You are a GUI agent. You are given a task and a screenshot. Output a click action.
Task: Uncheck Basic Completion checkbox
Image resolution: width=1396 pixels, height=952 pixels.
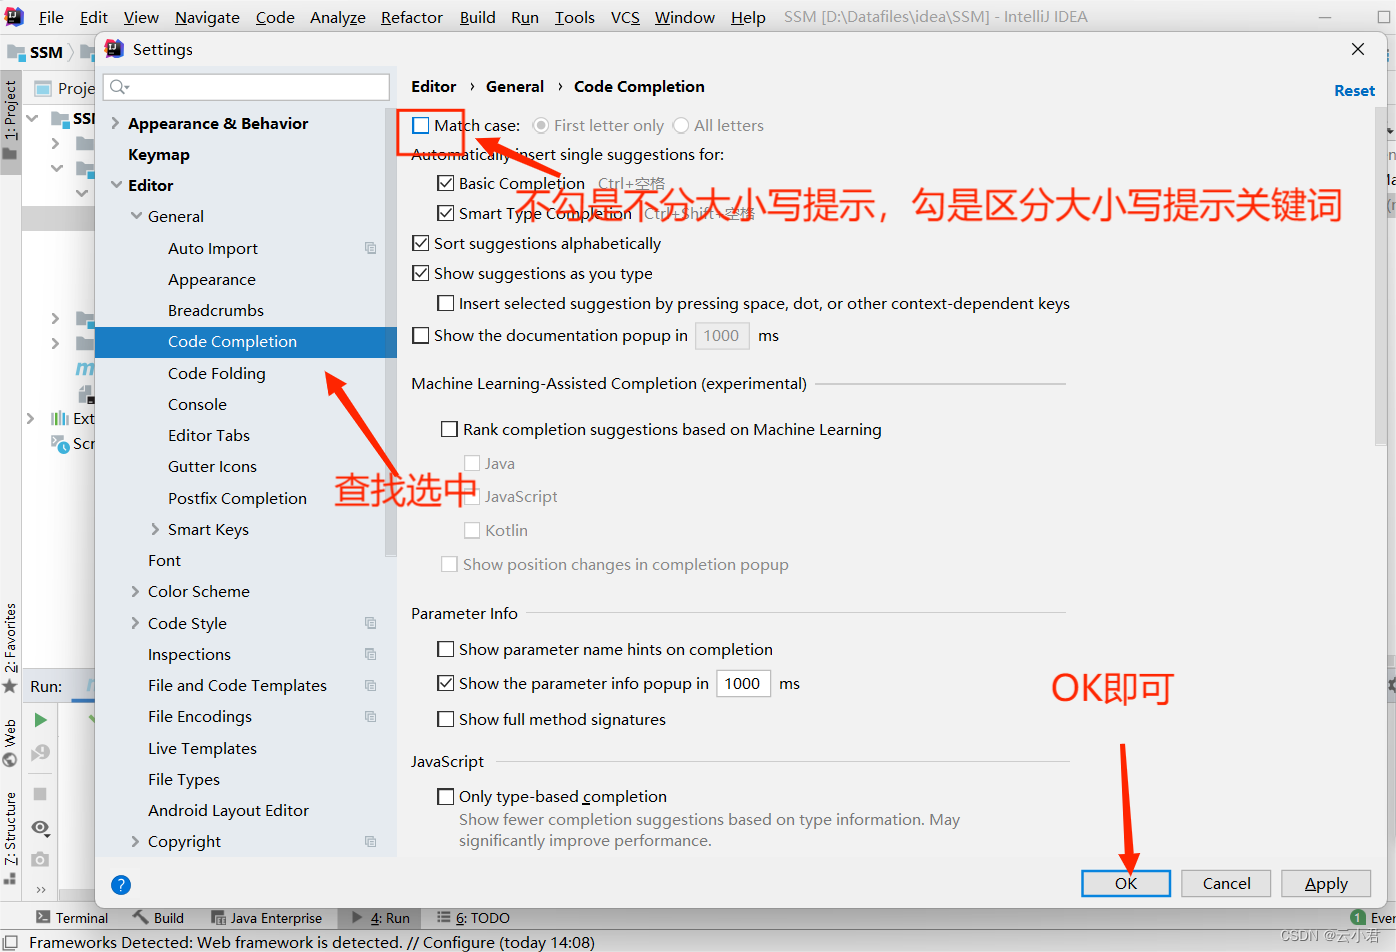click(x=446, y=183)
